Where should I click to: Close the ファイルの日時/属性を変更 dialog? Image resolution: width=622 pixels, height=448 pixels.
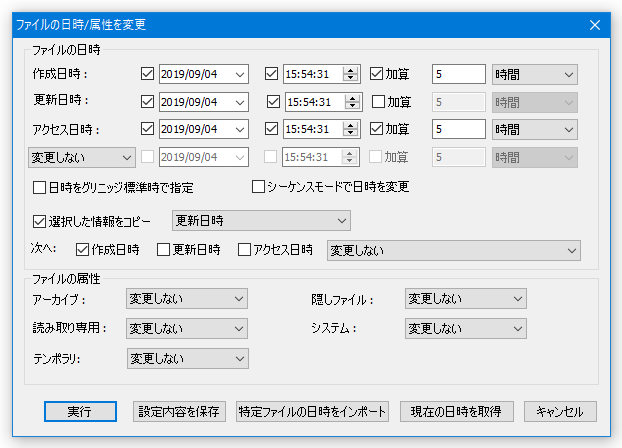[x=595, y=25]
